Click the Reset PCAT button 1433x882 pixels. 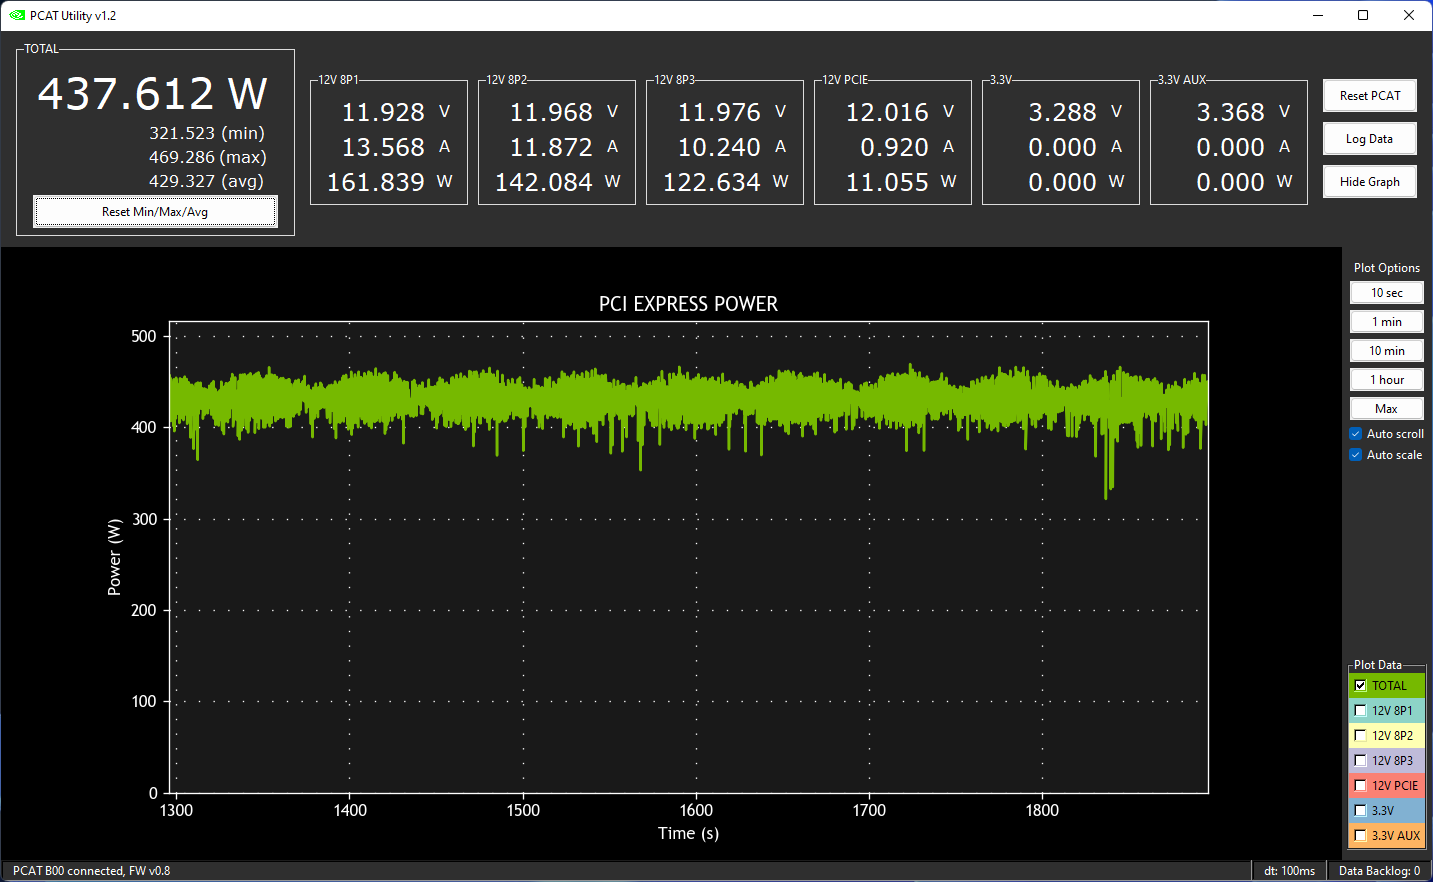tap(1369, 96)
